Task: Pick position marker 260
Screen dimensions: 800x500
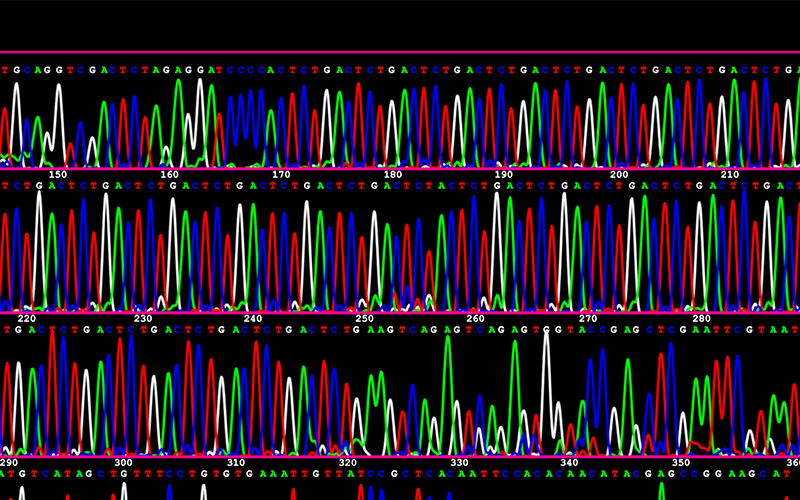Action: (476, 318)
